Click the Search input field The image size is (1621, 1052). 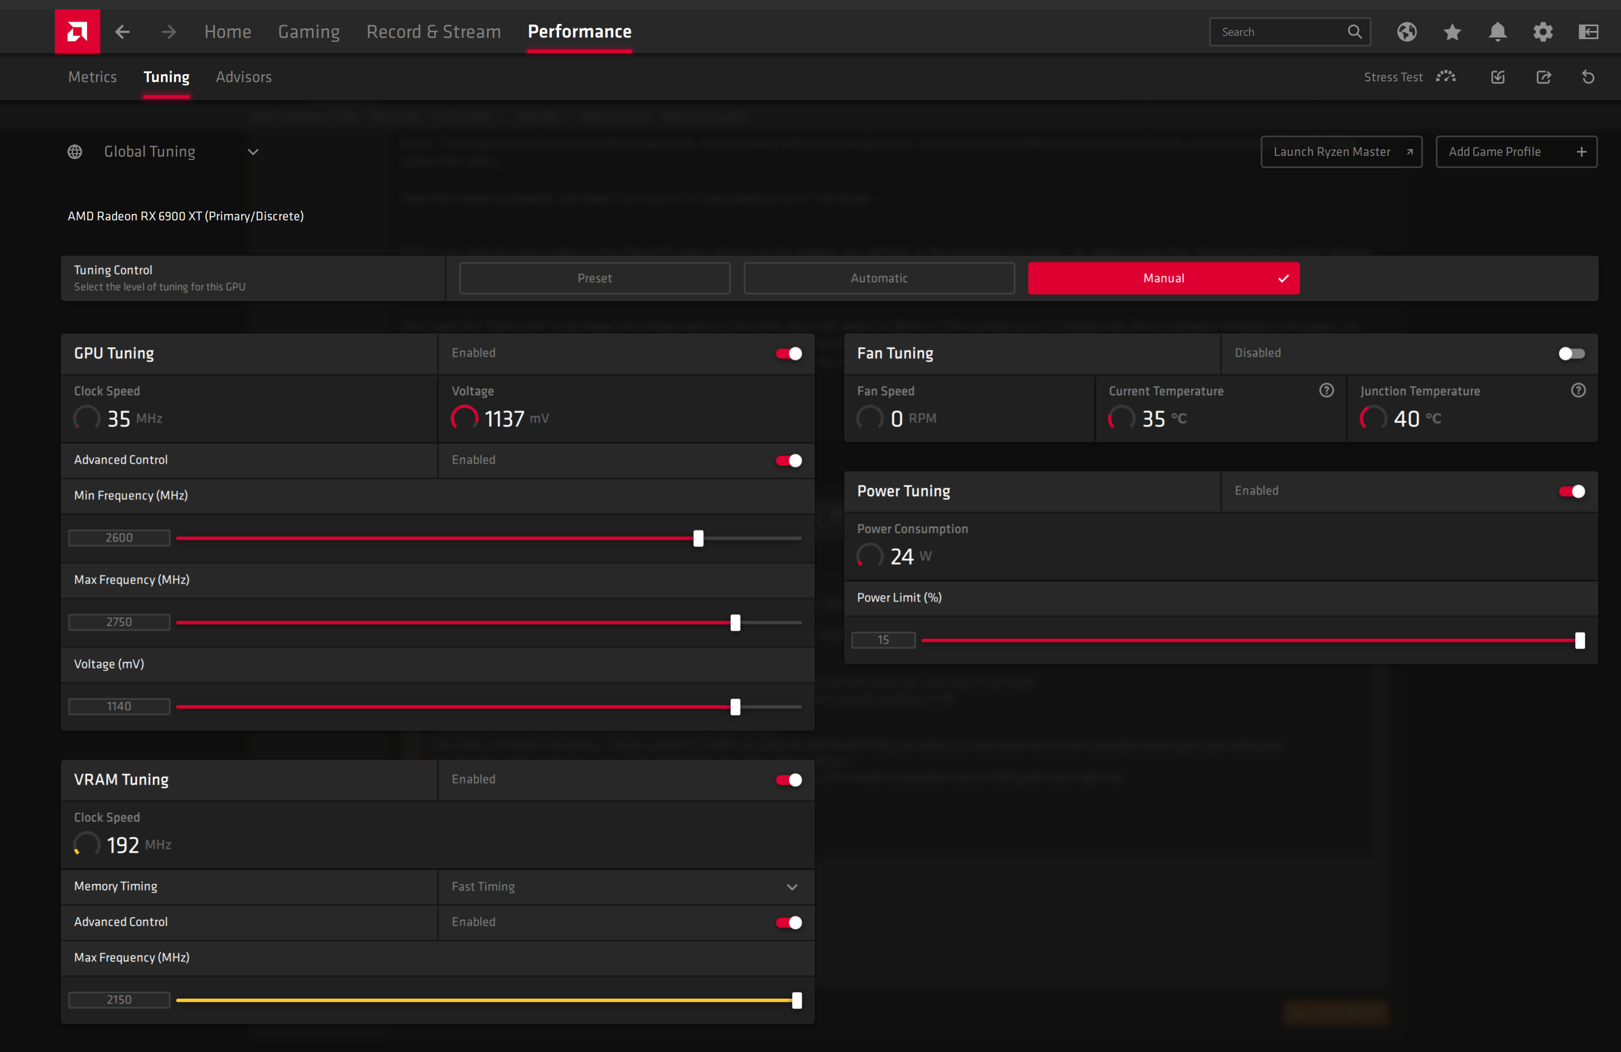point(1290,32)
